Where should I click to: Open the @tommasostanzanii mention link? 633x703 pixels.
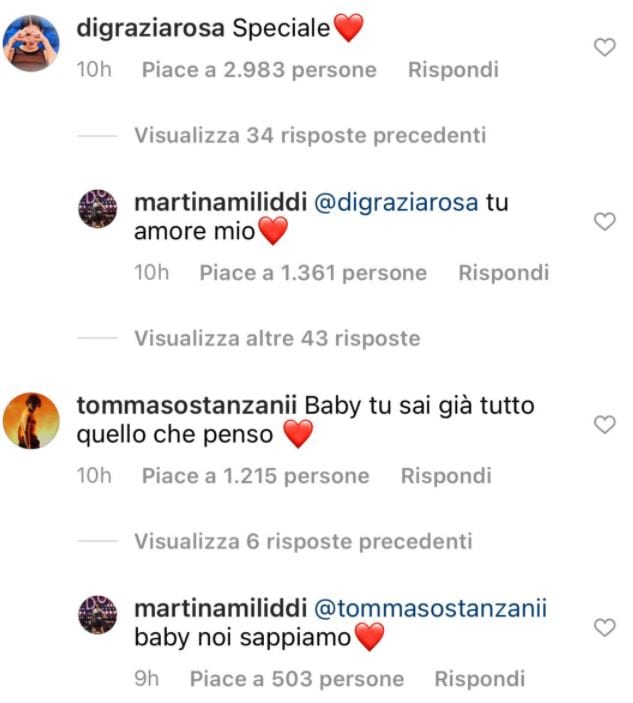click(430, 608)
